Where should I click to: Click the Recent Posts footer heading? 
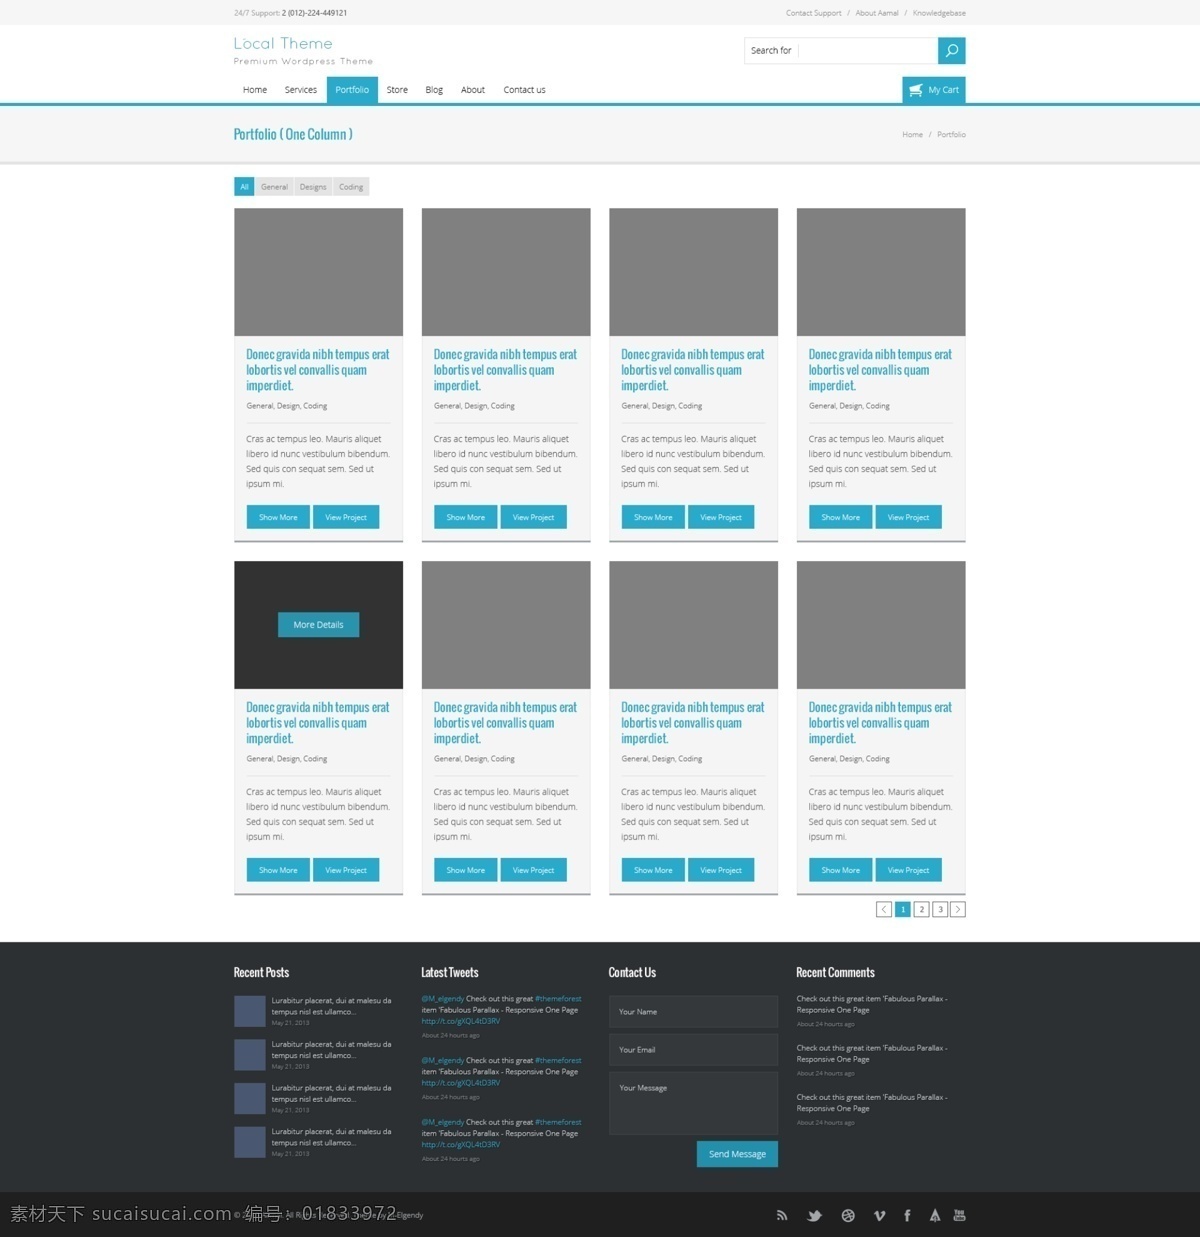(x=261, y=972)
